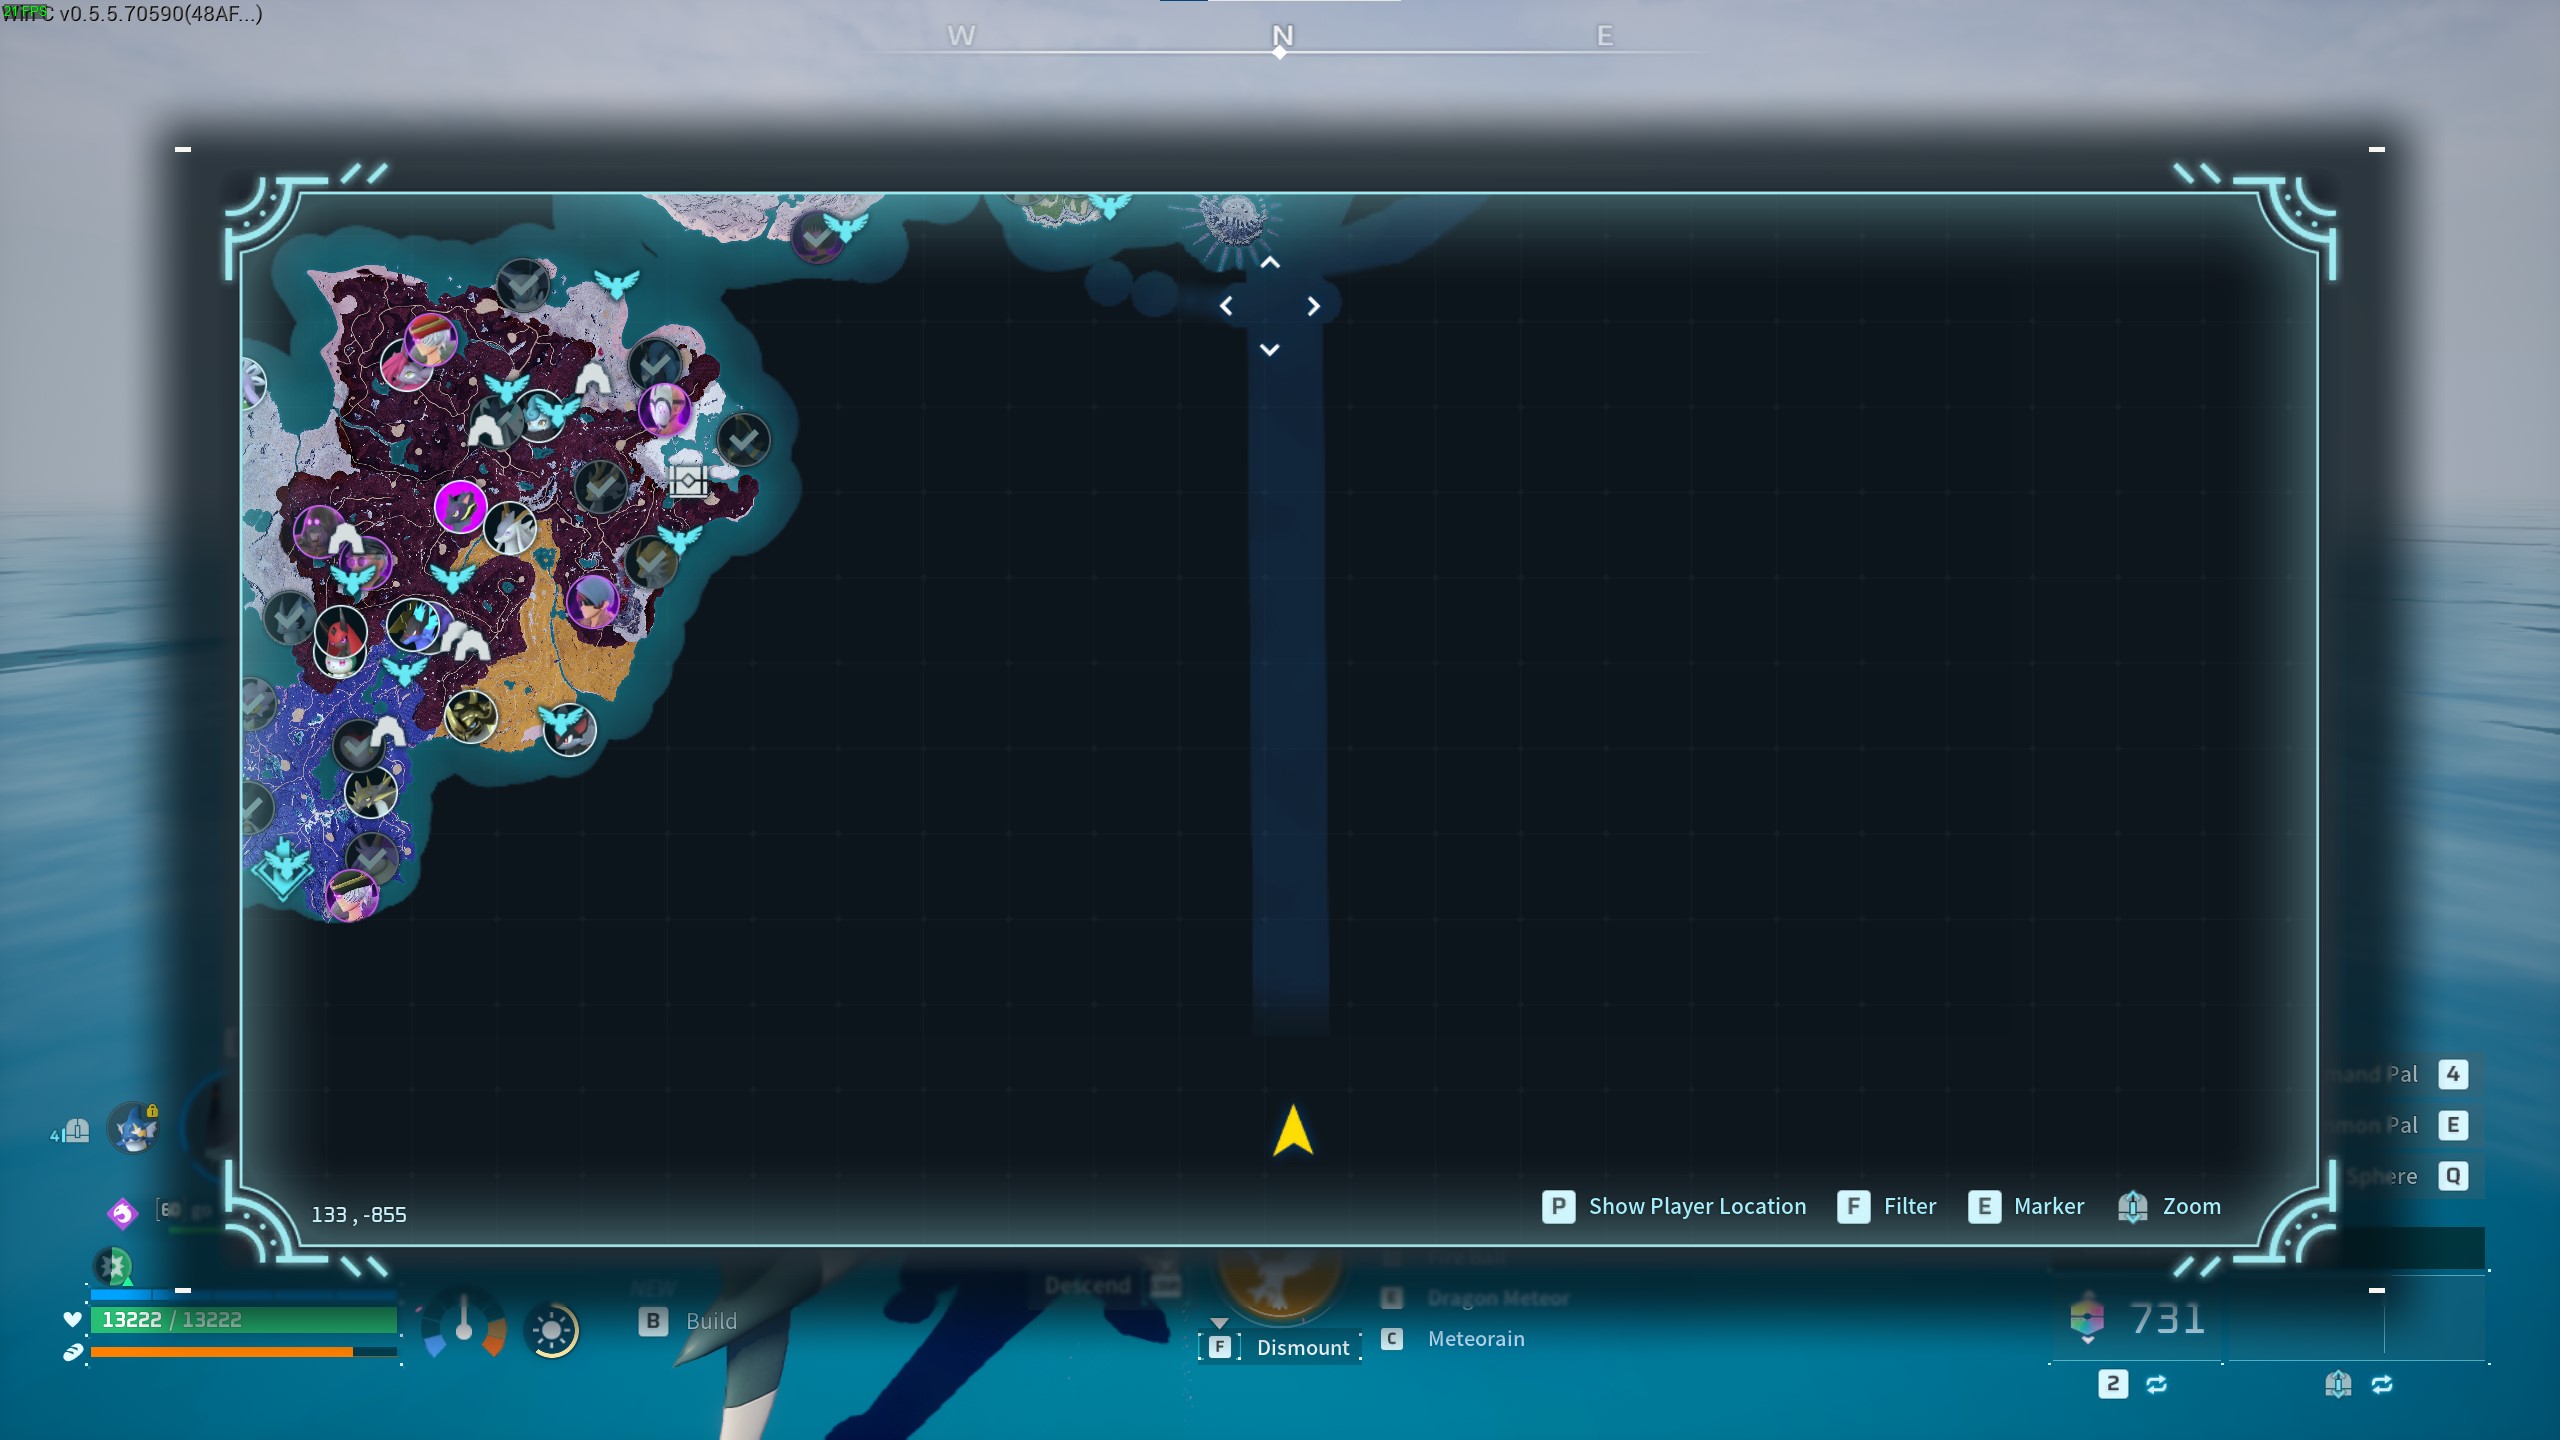
Task: Click the sunglasses NPC map marker
Action: tap(370, 562)
